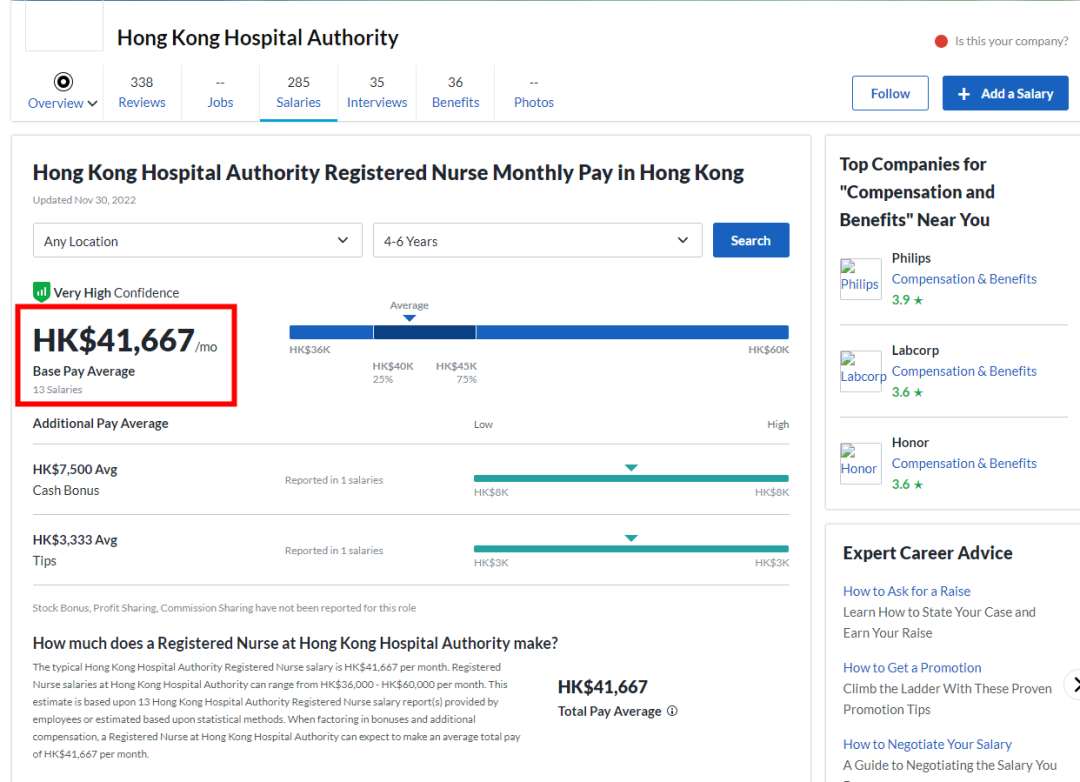Screen dimensions: 1080x782
Task: Switch to the Jobs tab
Action: 220,92
